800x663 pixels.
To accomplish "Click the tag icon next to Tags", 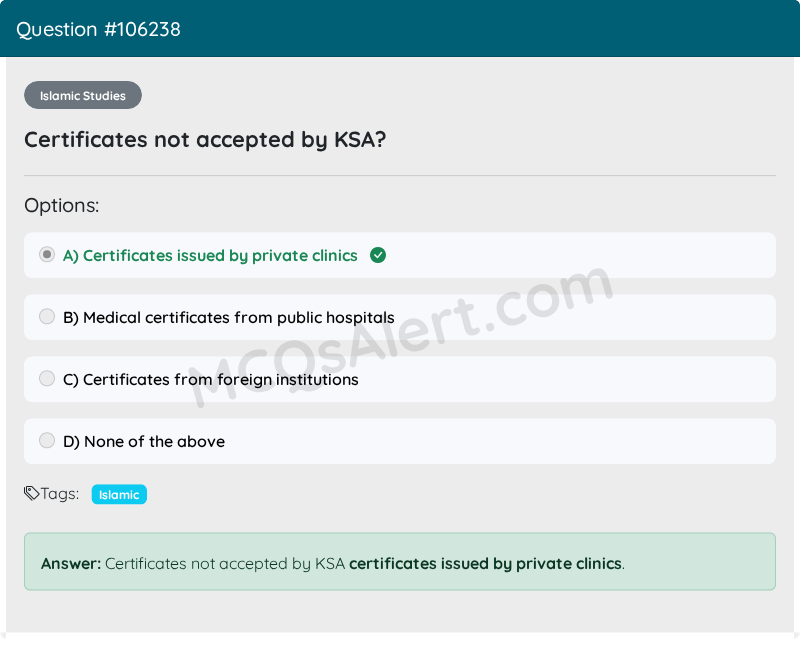I will (32, 493).
